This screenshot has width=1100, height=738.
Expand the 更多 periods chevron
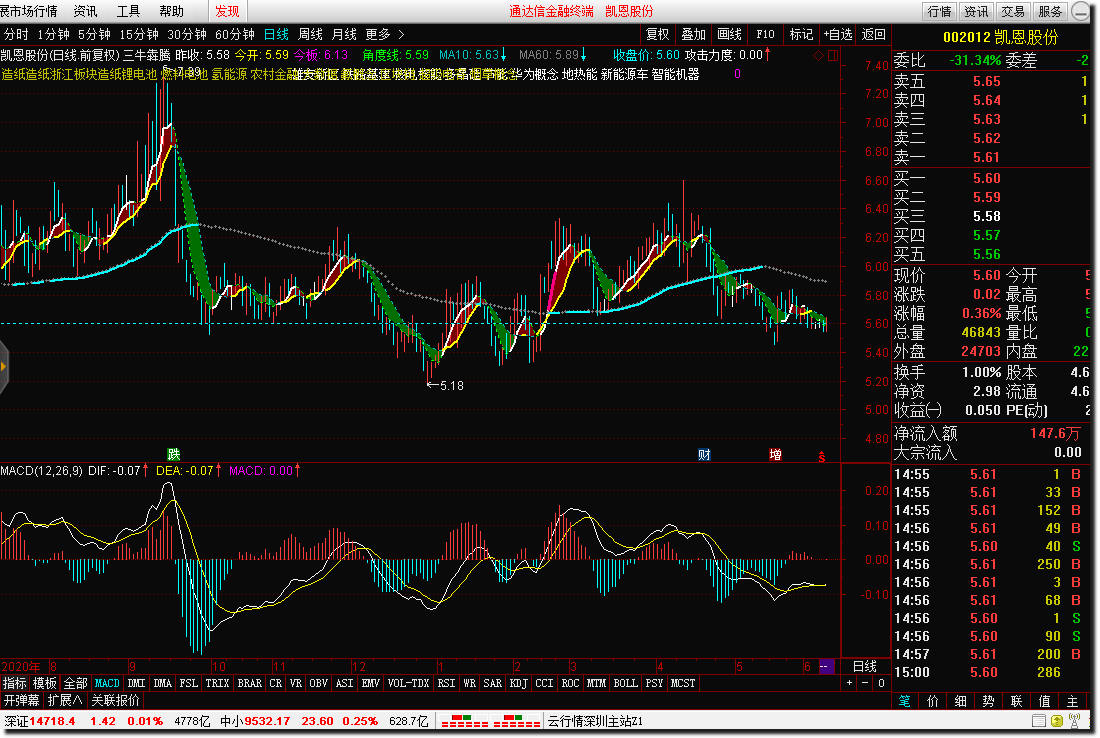[x=401, y=34]
